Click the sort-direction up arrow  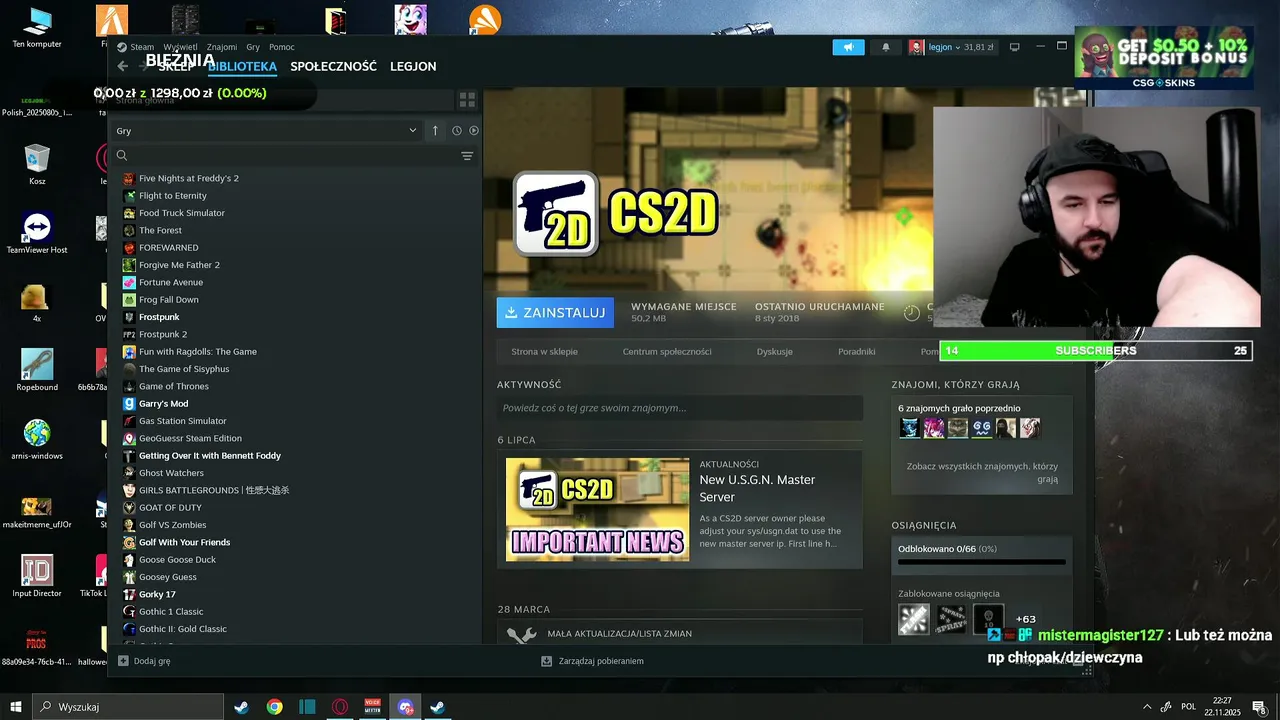pyautogui.click(x=435, y=131)
